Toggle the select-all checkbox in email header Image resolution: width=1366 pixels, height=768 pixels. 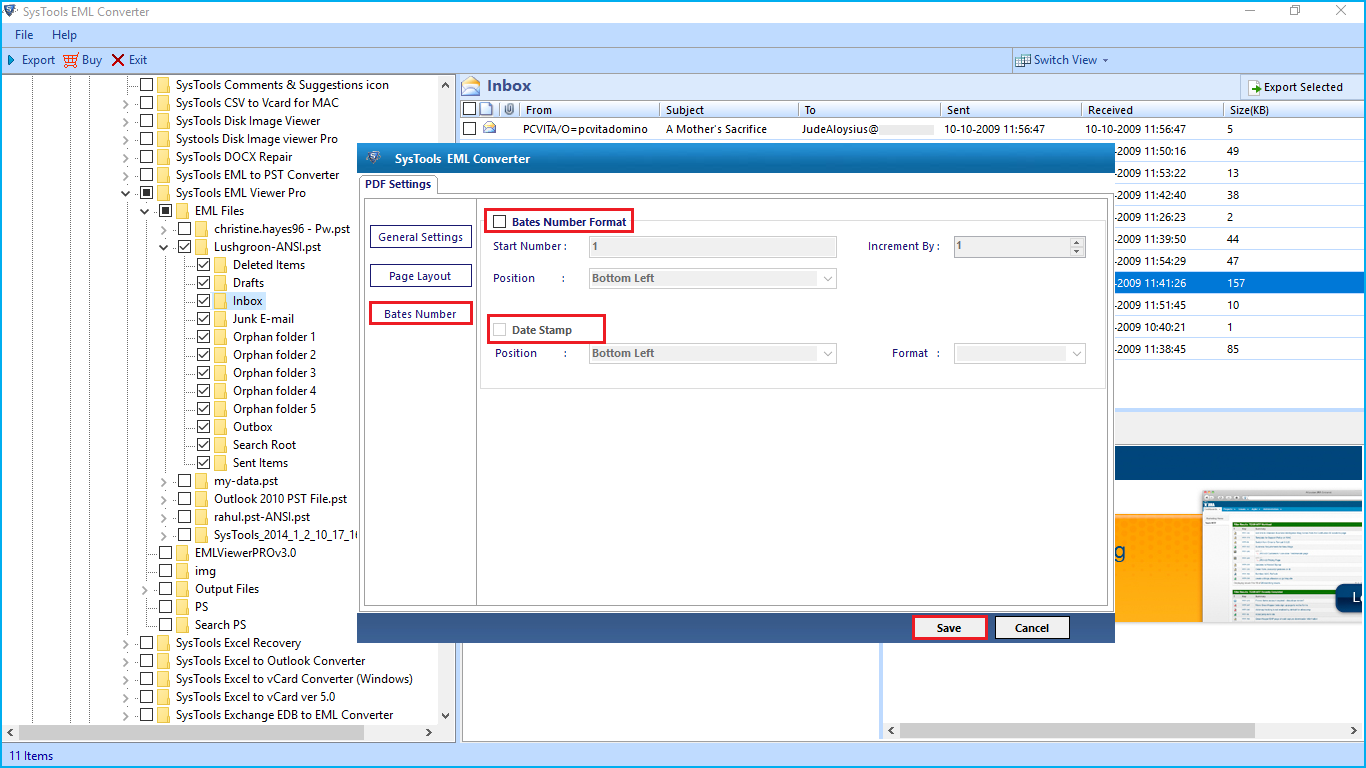pos(469,109)
